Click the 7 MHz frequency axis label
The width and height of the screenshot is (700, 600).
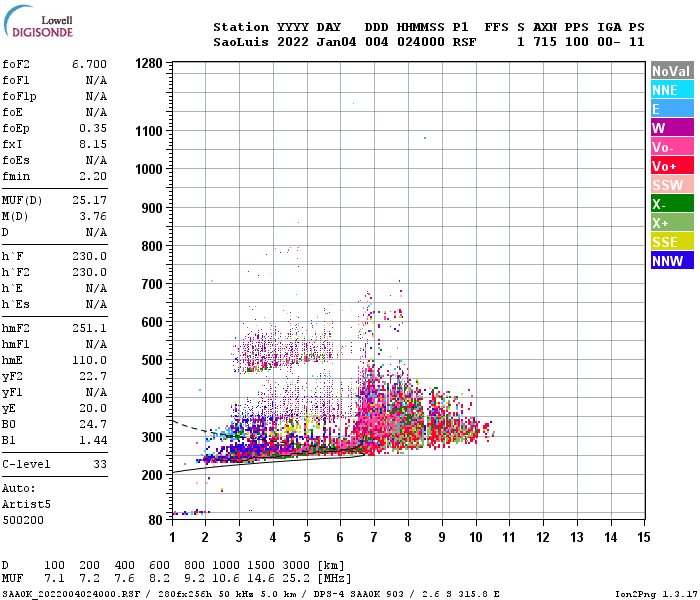pyautogui.click(x=374, y=537)
